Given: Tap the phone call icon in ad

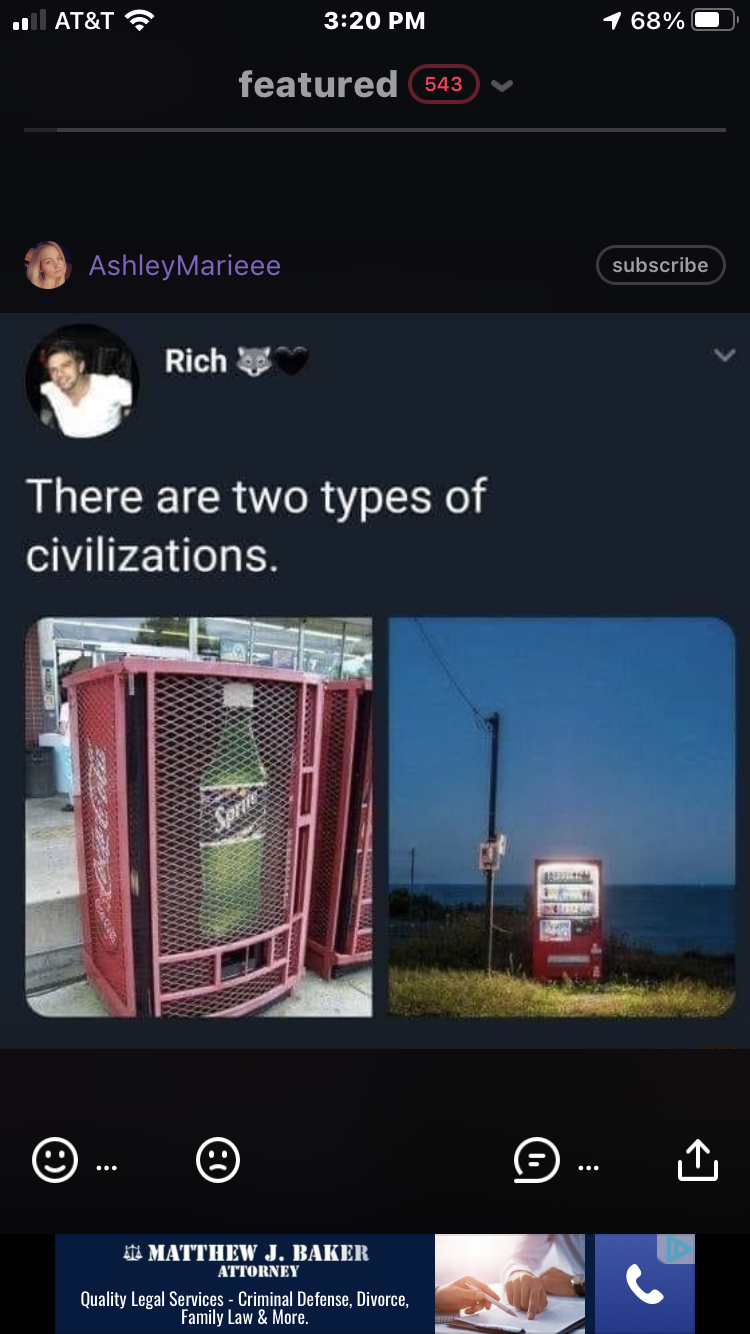Looking at the screenshot, I should (x=644, y=1284).
